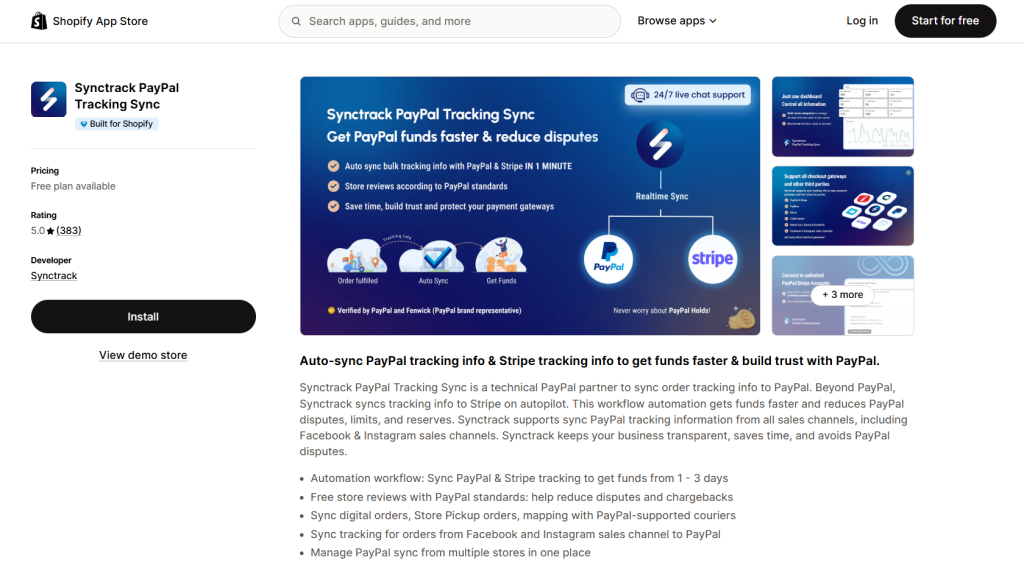Viewport: 1024px width, 574px height.
Task: Click the Manage PayPal sync bullet point
Action: (x=451, y=553)
